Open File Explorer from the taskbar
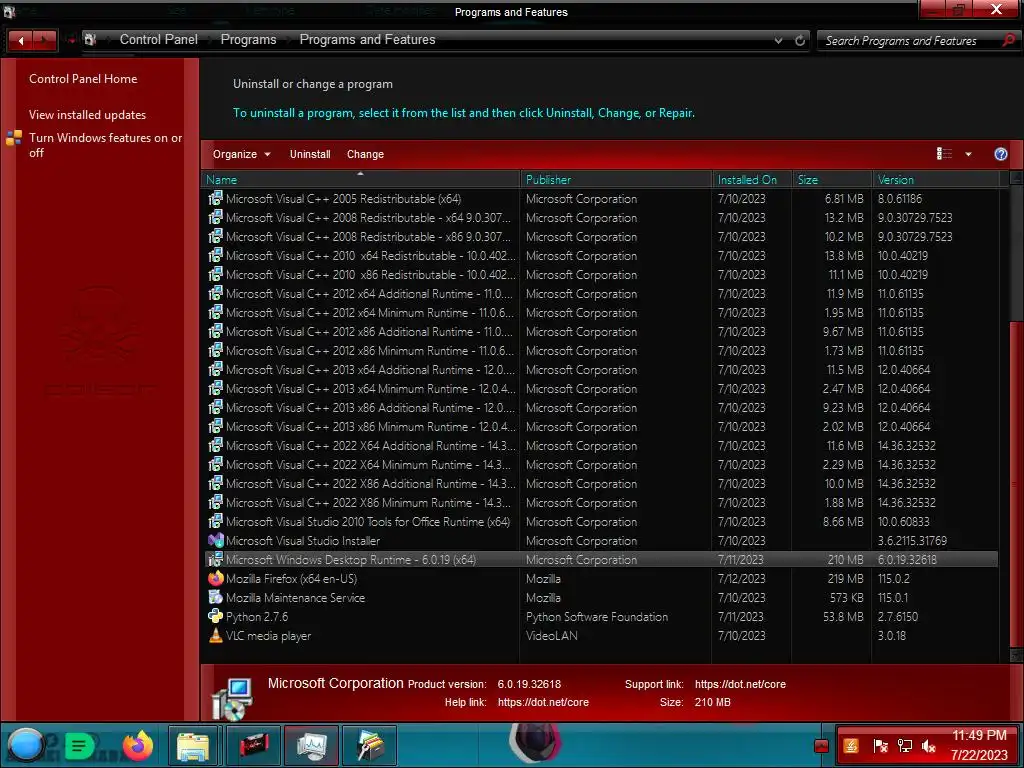Viewport: 1024px width, 768px height. click(193, 745)
